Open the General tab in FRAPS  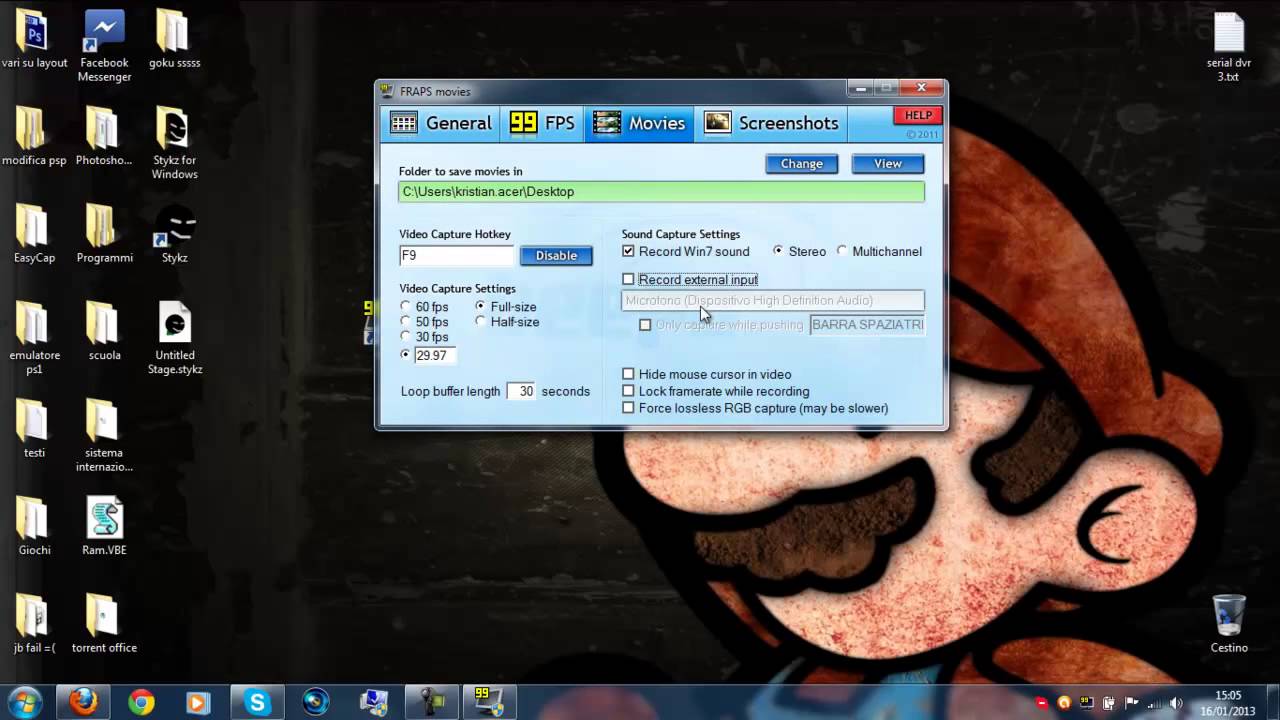[441, 123]
